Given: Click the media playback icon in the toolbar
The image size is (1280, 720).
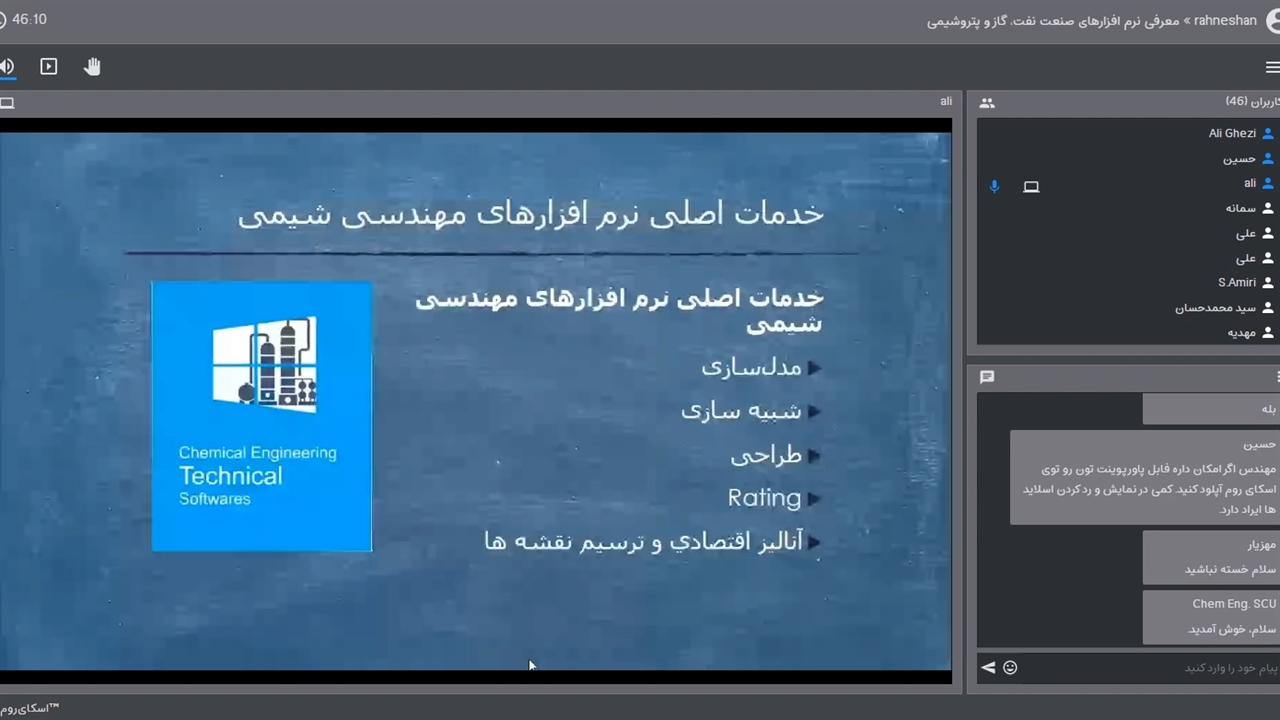Looking at the screenshot, I should tap(48, 67).
